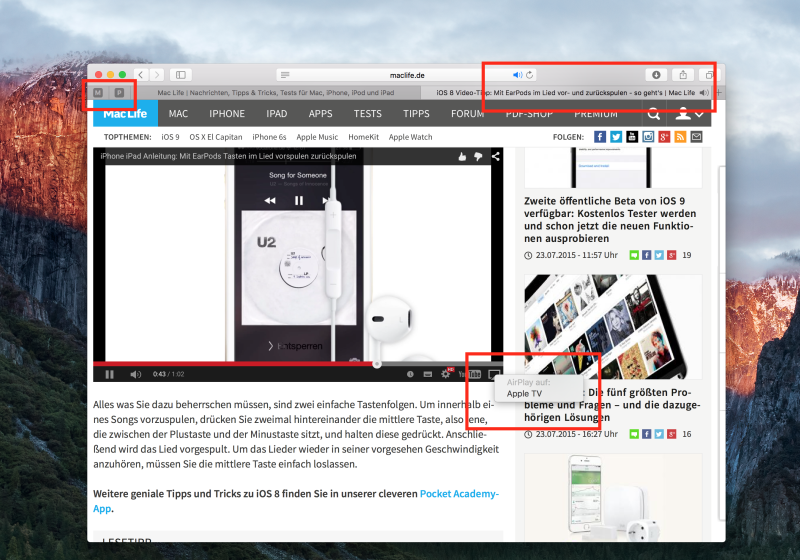Open Reader view icon in address bar
Screen dimensions: 800x560
click(x=285, y=75)
